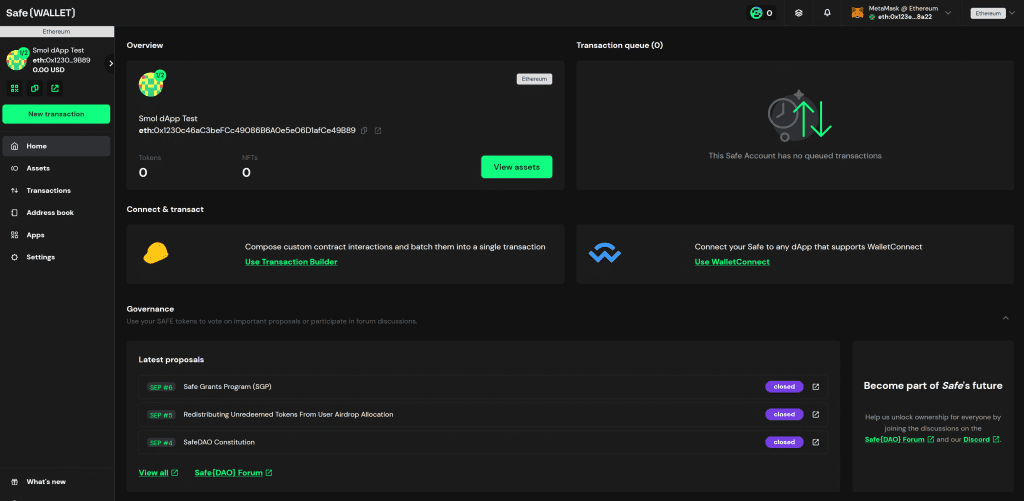Click the Settings gear icon

(x=14, y=257)
